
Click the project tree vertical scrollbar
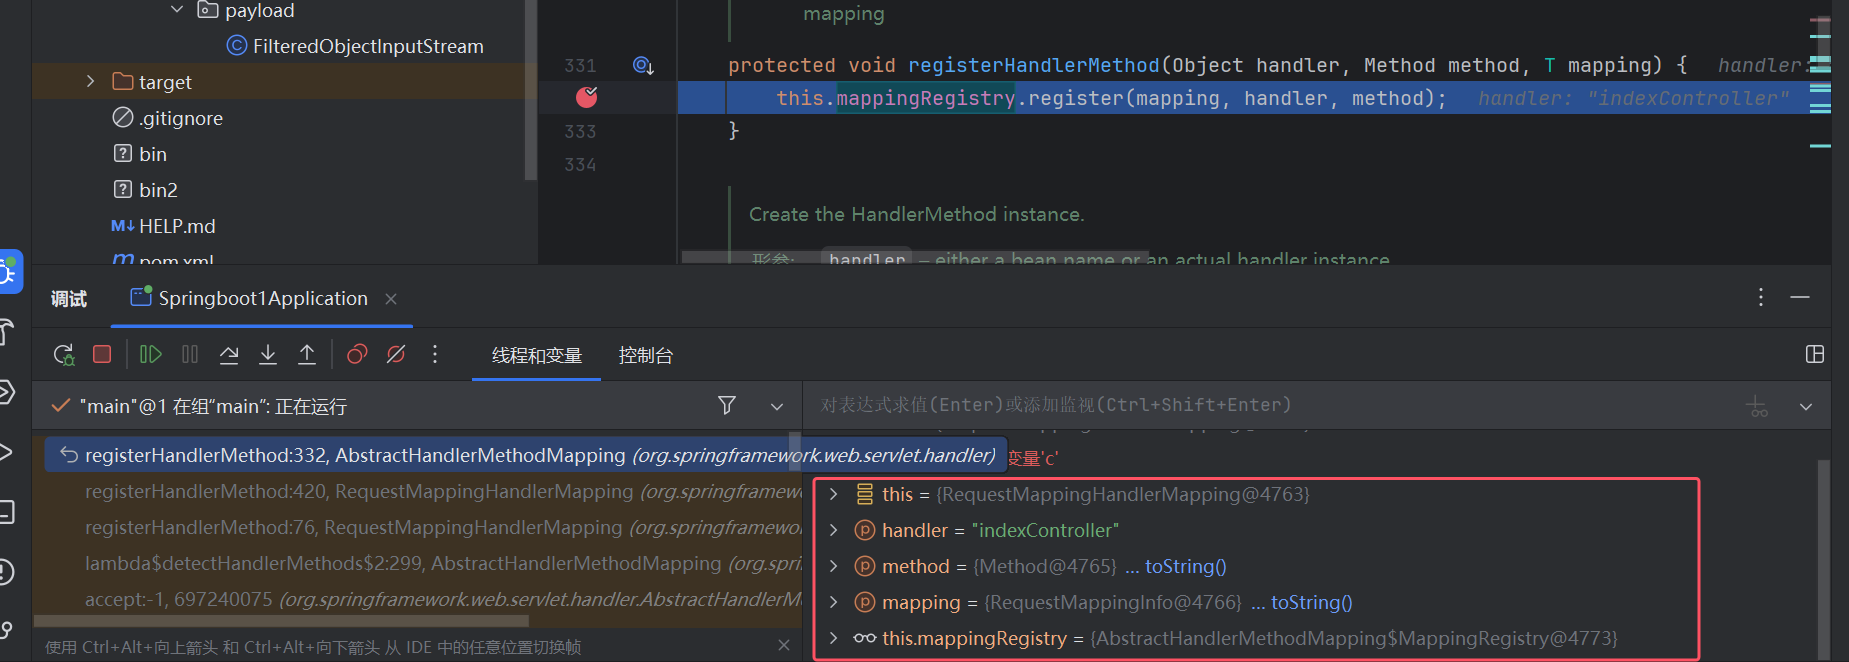531,90
